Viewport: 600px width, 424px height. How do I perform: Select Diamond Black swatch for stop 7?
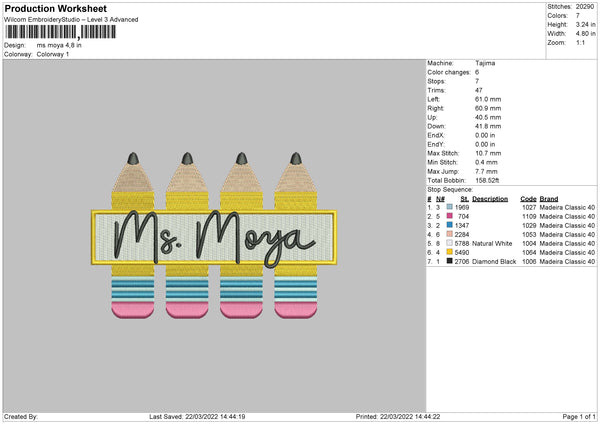[450, 261]
